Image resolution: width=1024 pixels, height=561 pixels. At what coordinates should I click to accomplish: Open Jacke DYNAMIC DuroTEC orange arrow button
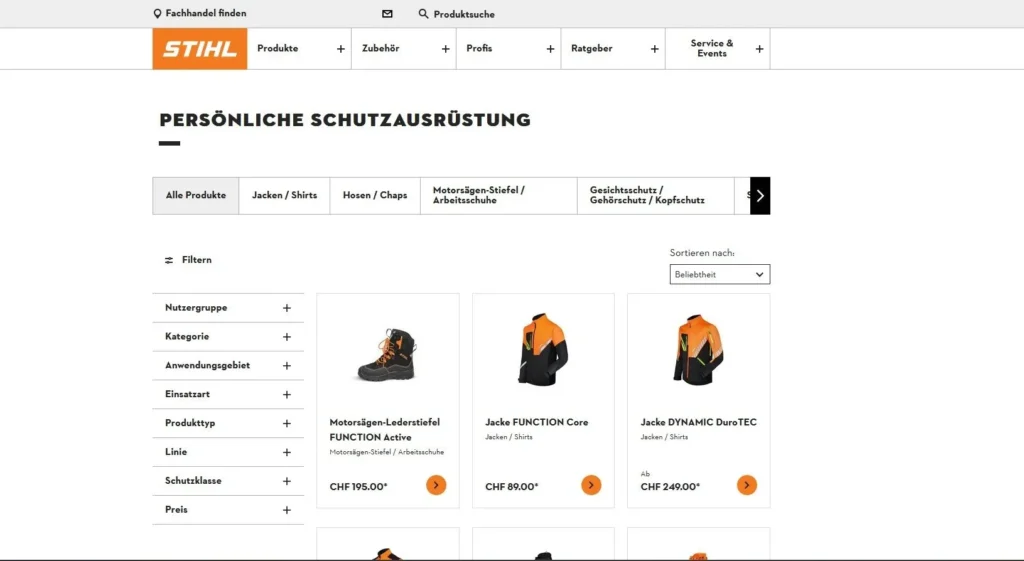click(x=747, y=485)
